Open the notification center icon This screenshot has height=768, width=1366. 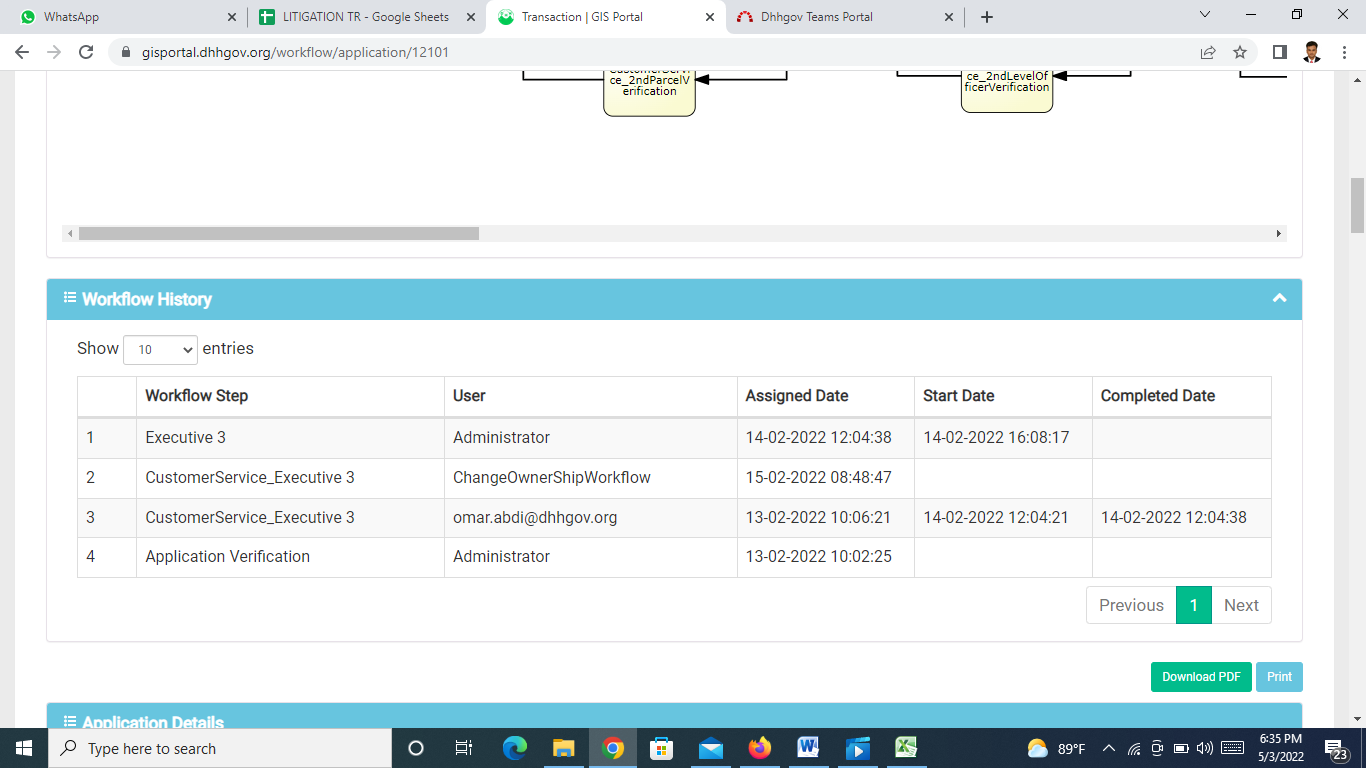point(1337,750)
